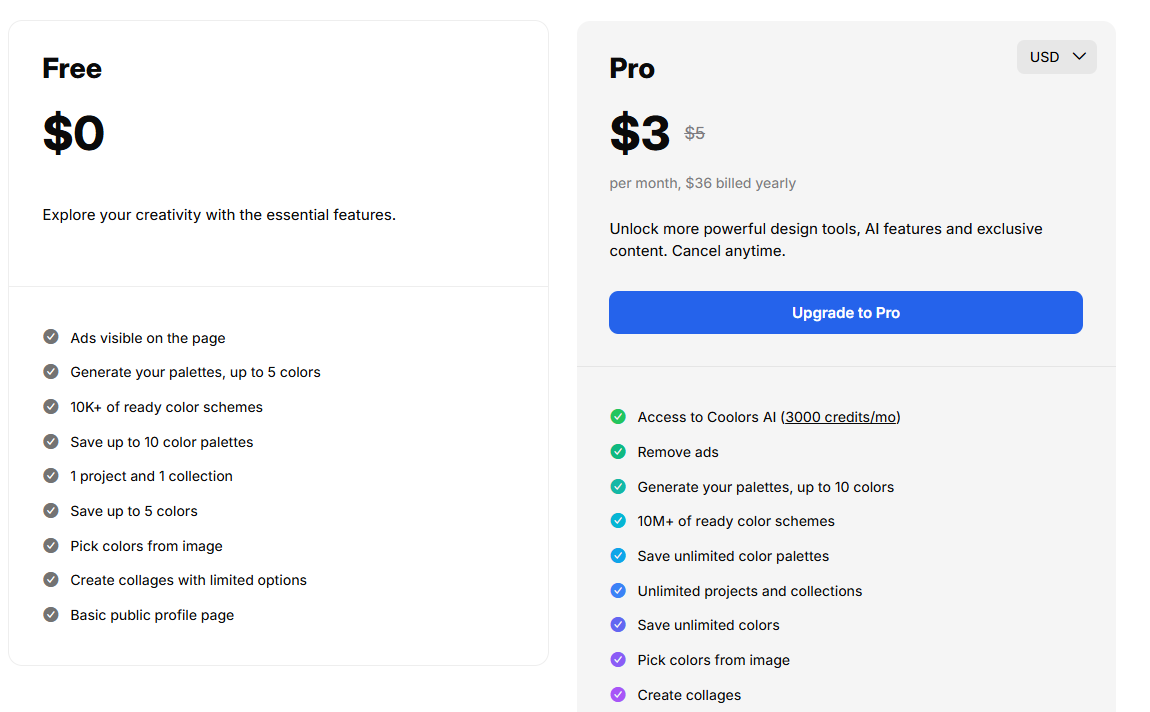1150x712 pixels.
Task: Click the checkmark beside Save unlimited colors
Action: point(618,625)
